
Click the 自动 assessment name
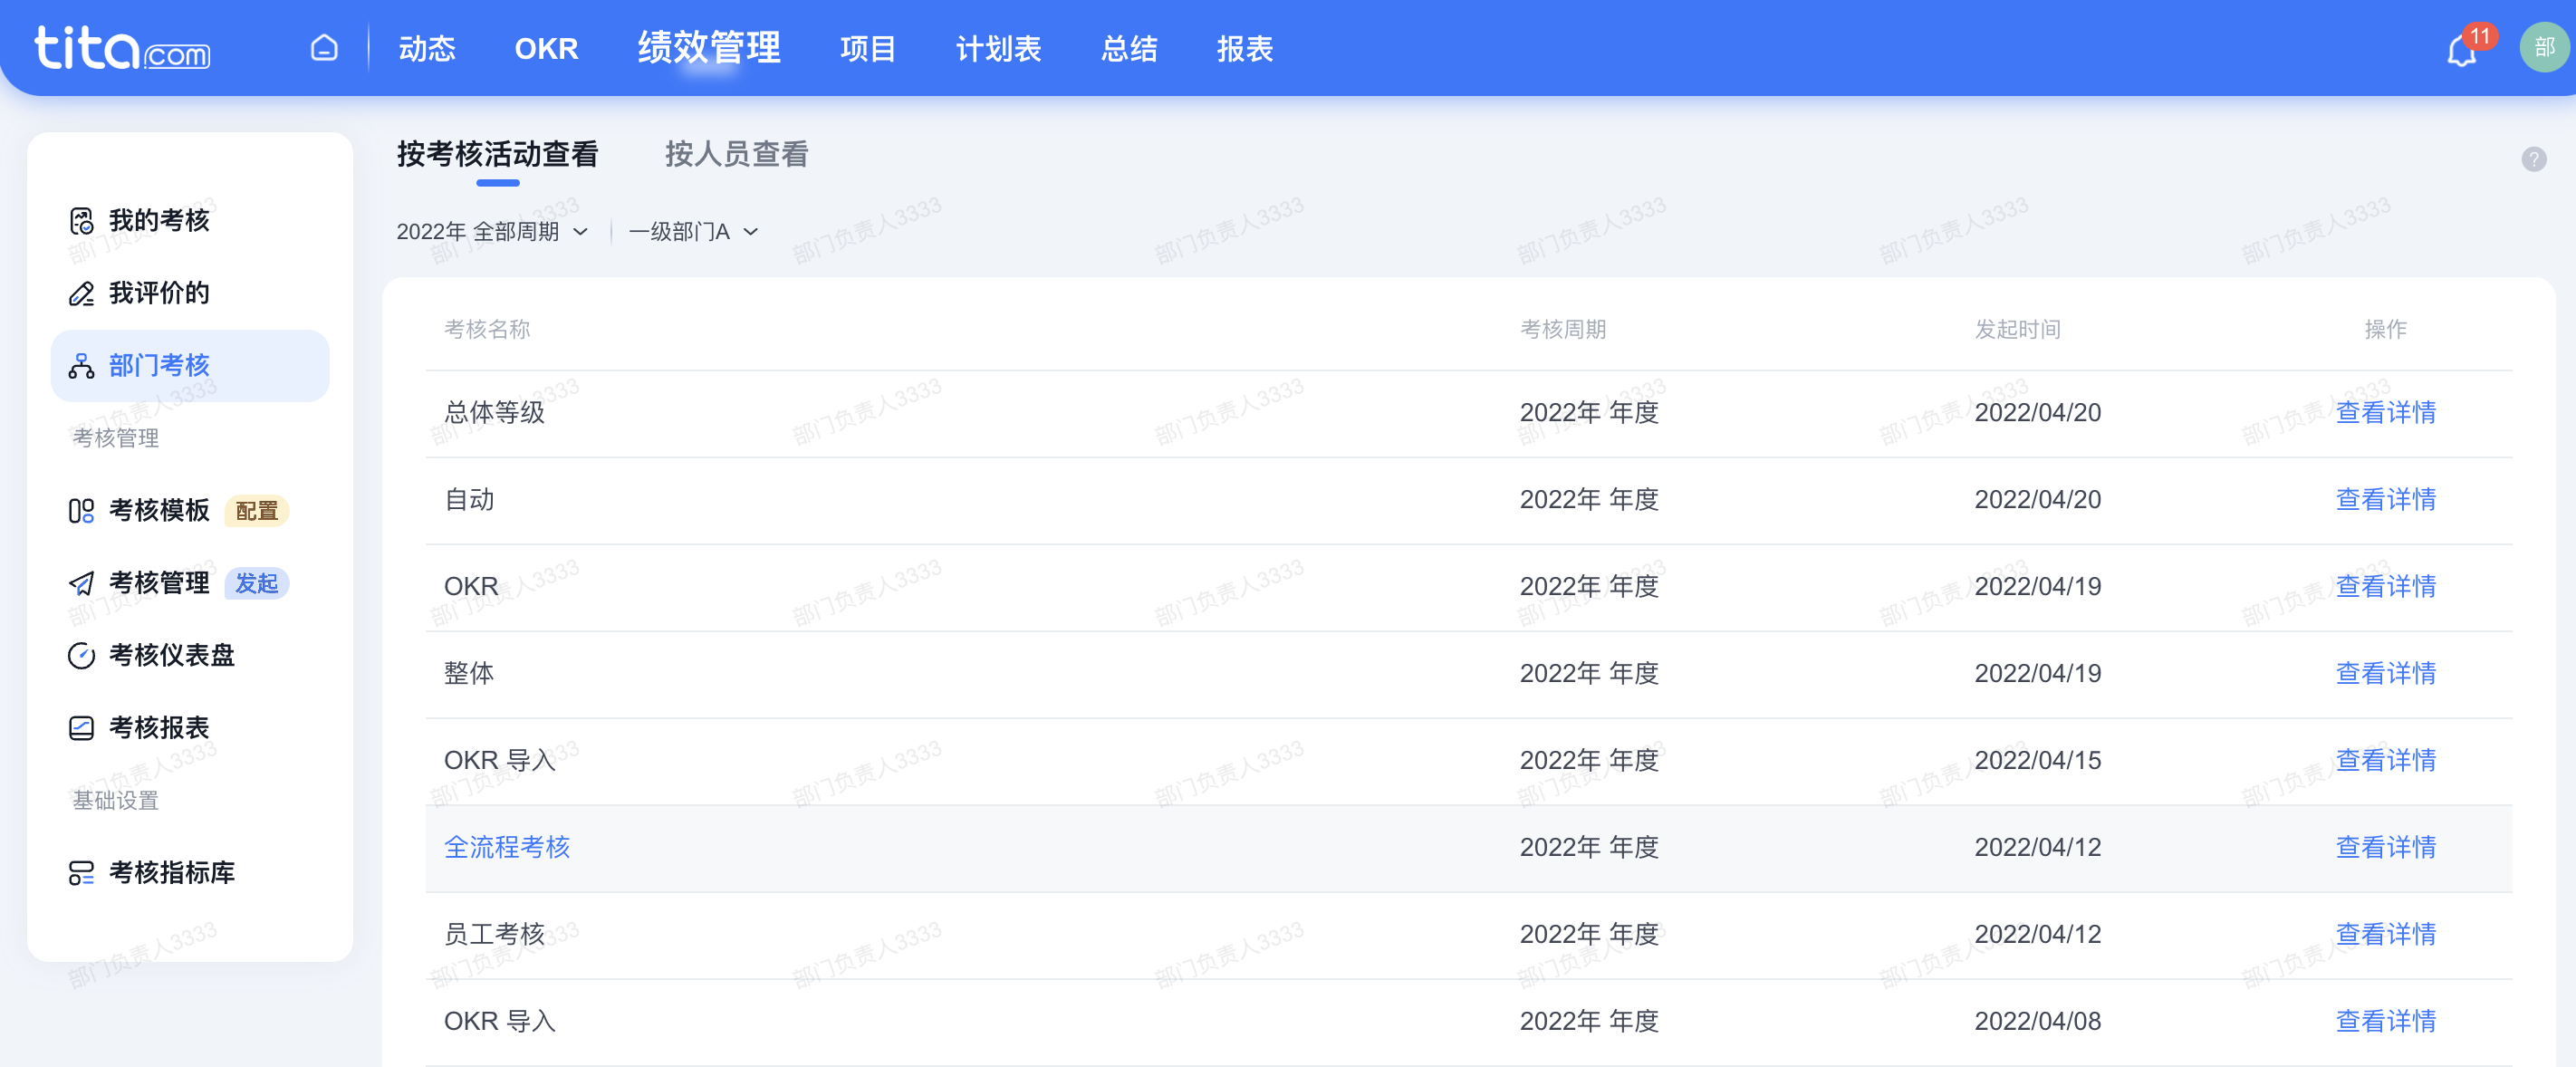tap(469, 499)
